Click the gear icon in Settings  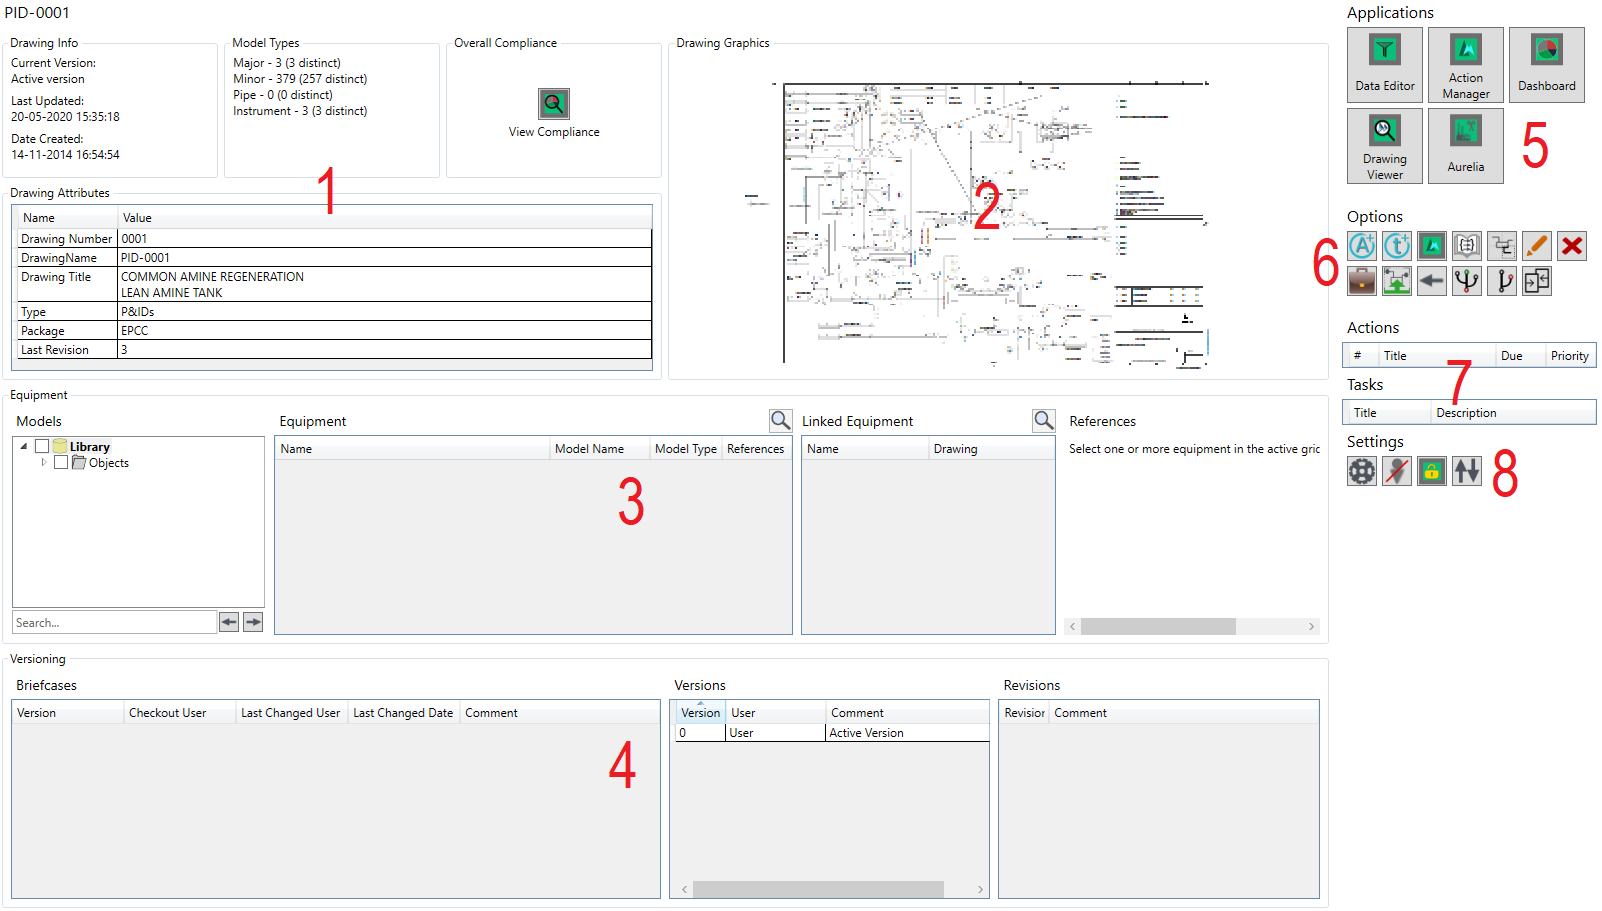[1361, 471]
